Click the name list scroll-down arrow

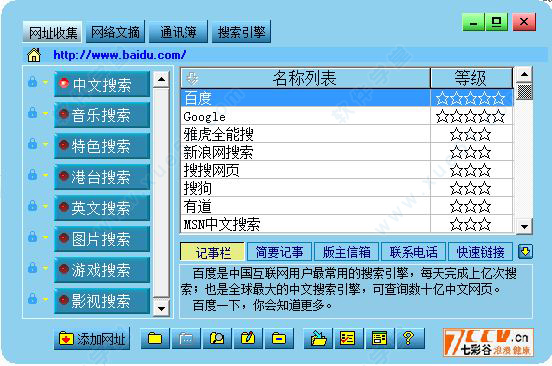click(524, 226)
